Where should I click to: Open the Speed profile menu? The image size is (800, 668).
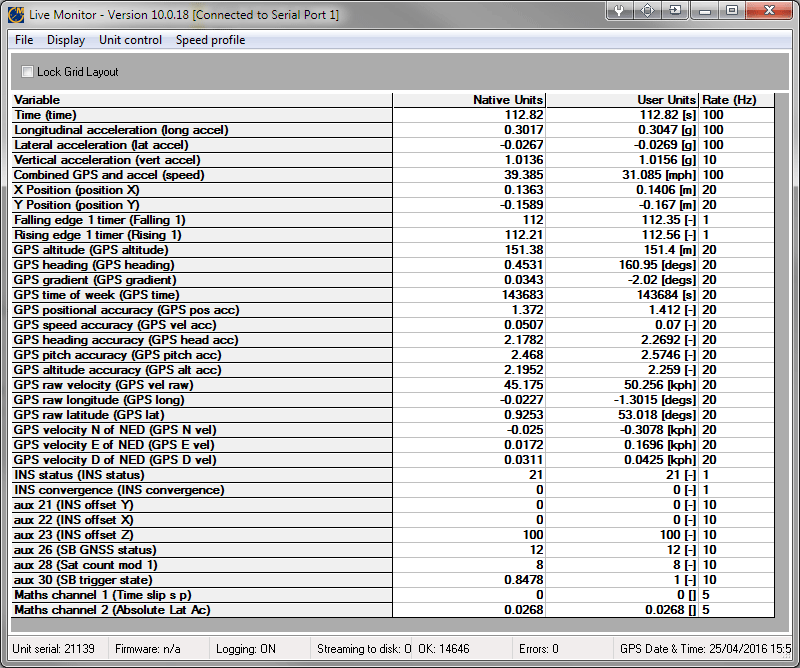210,40
